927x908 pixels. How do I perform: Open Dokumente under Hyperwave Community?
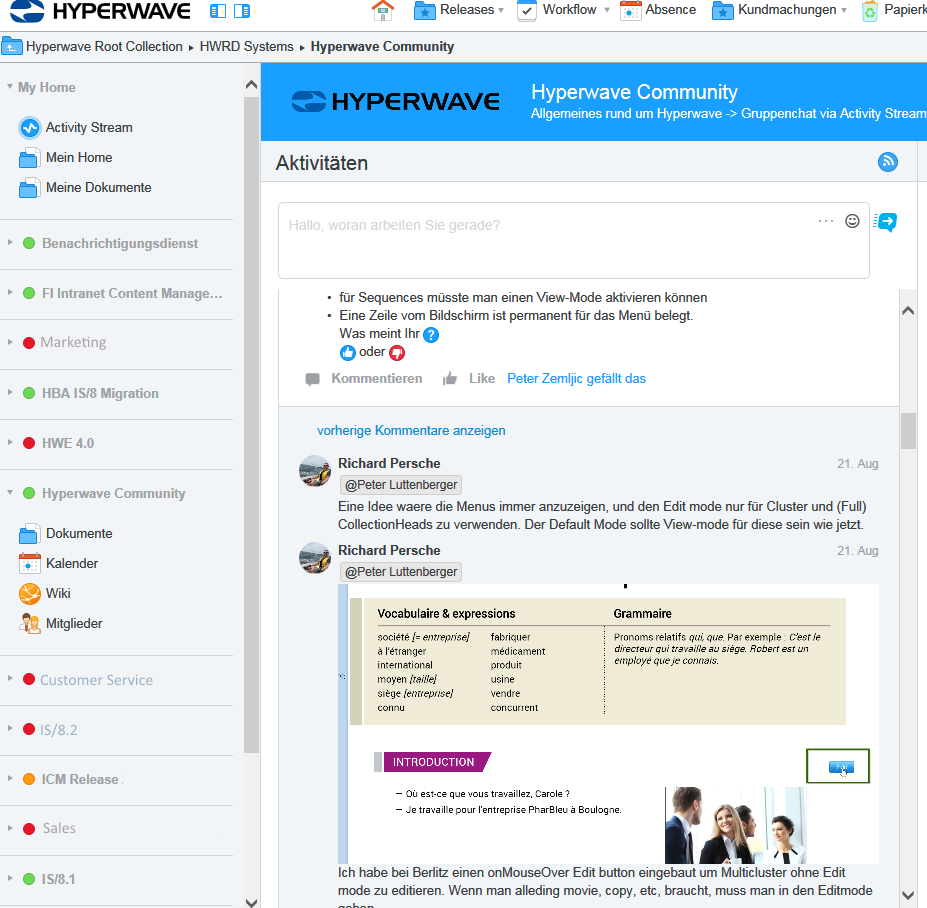click(x=79, y=533)
